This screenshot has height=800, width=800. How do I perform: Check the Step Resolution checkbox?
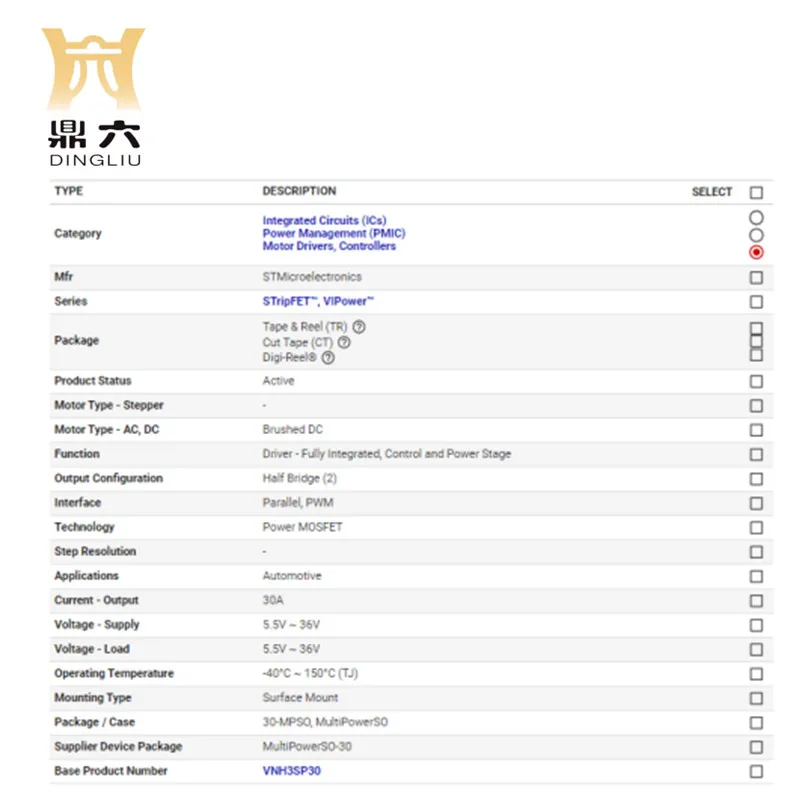[756, 552]
